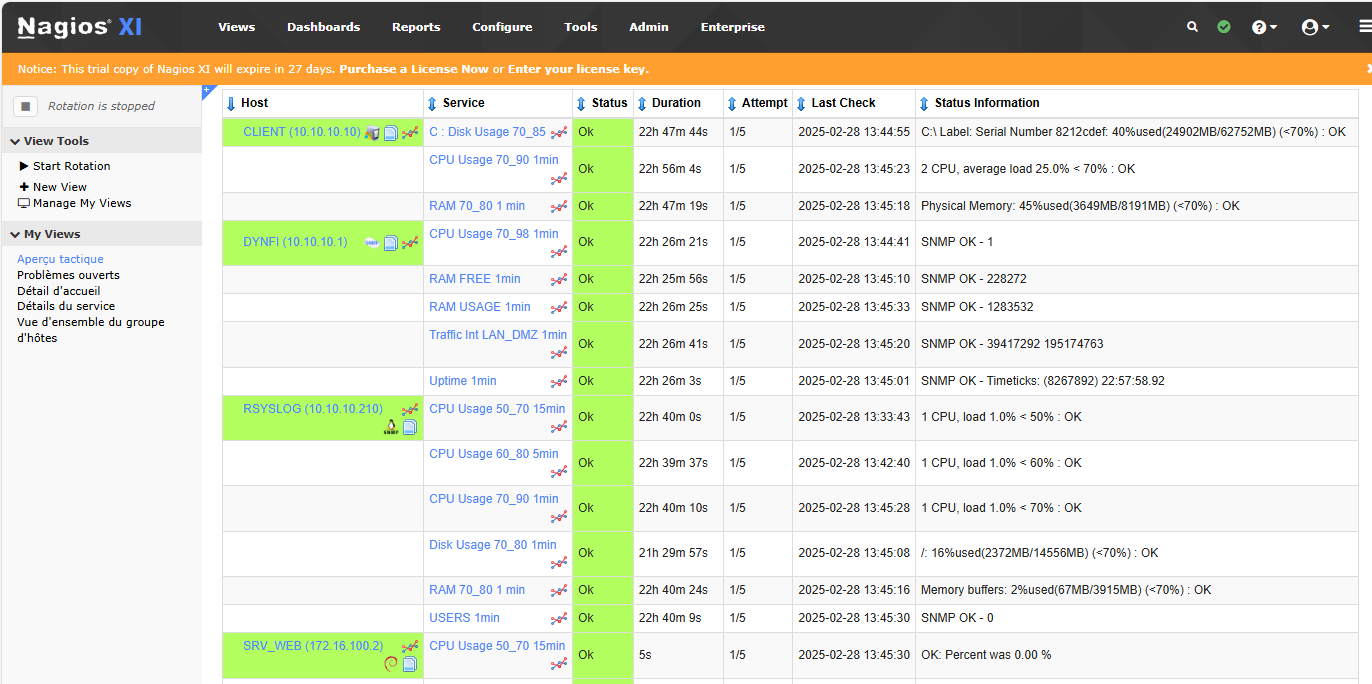Collapse the My Views section
The width and height of the screenshot is (1372, 684).
pos(16,235)
